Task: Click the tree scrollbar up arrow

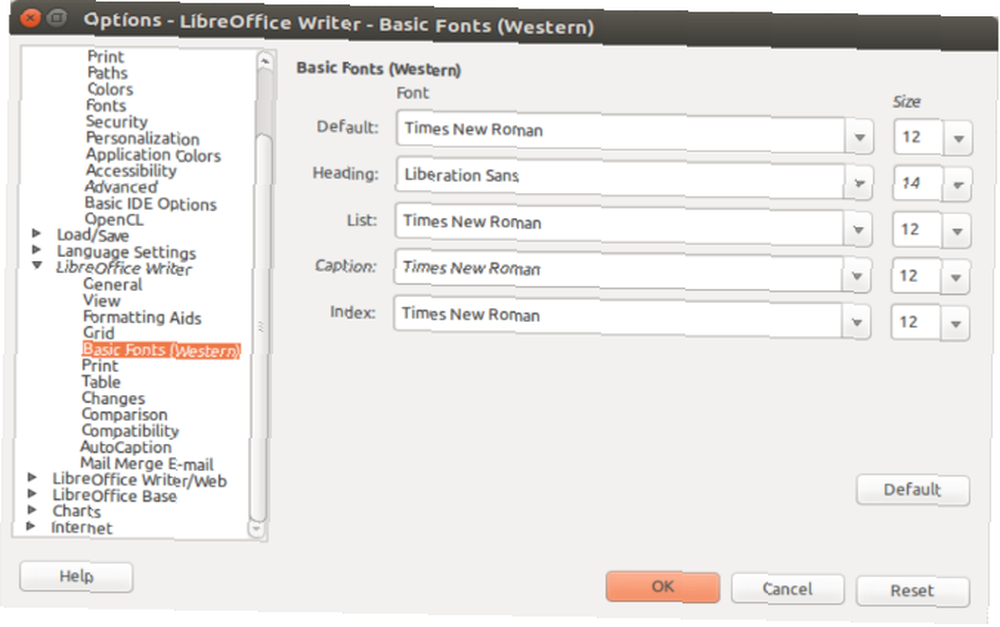Action: [264, 61]
